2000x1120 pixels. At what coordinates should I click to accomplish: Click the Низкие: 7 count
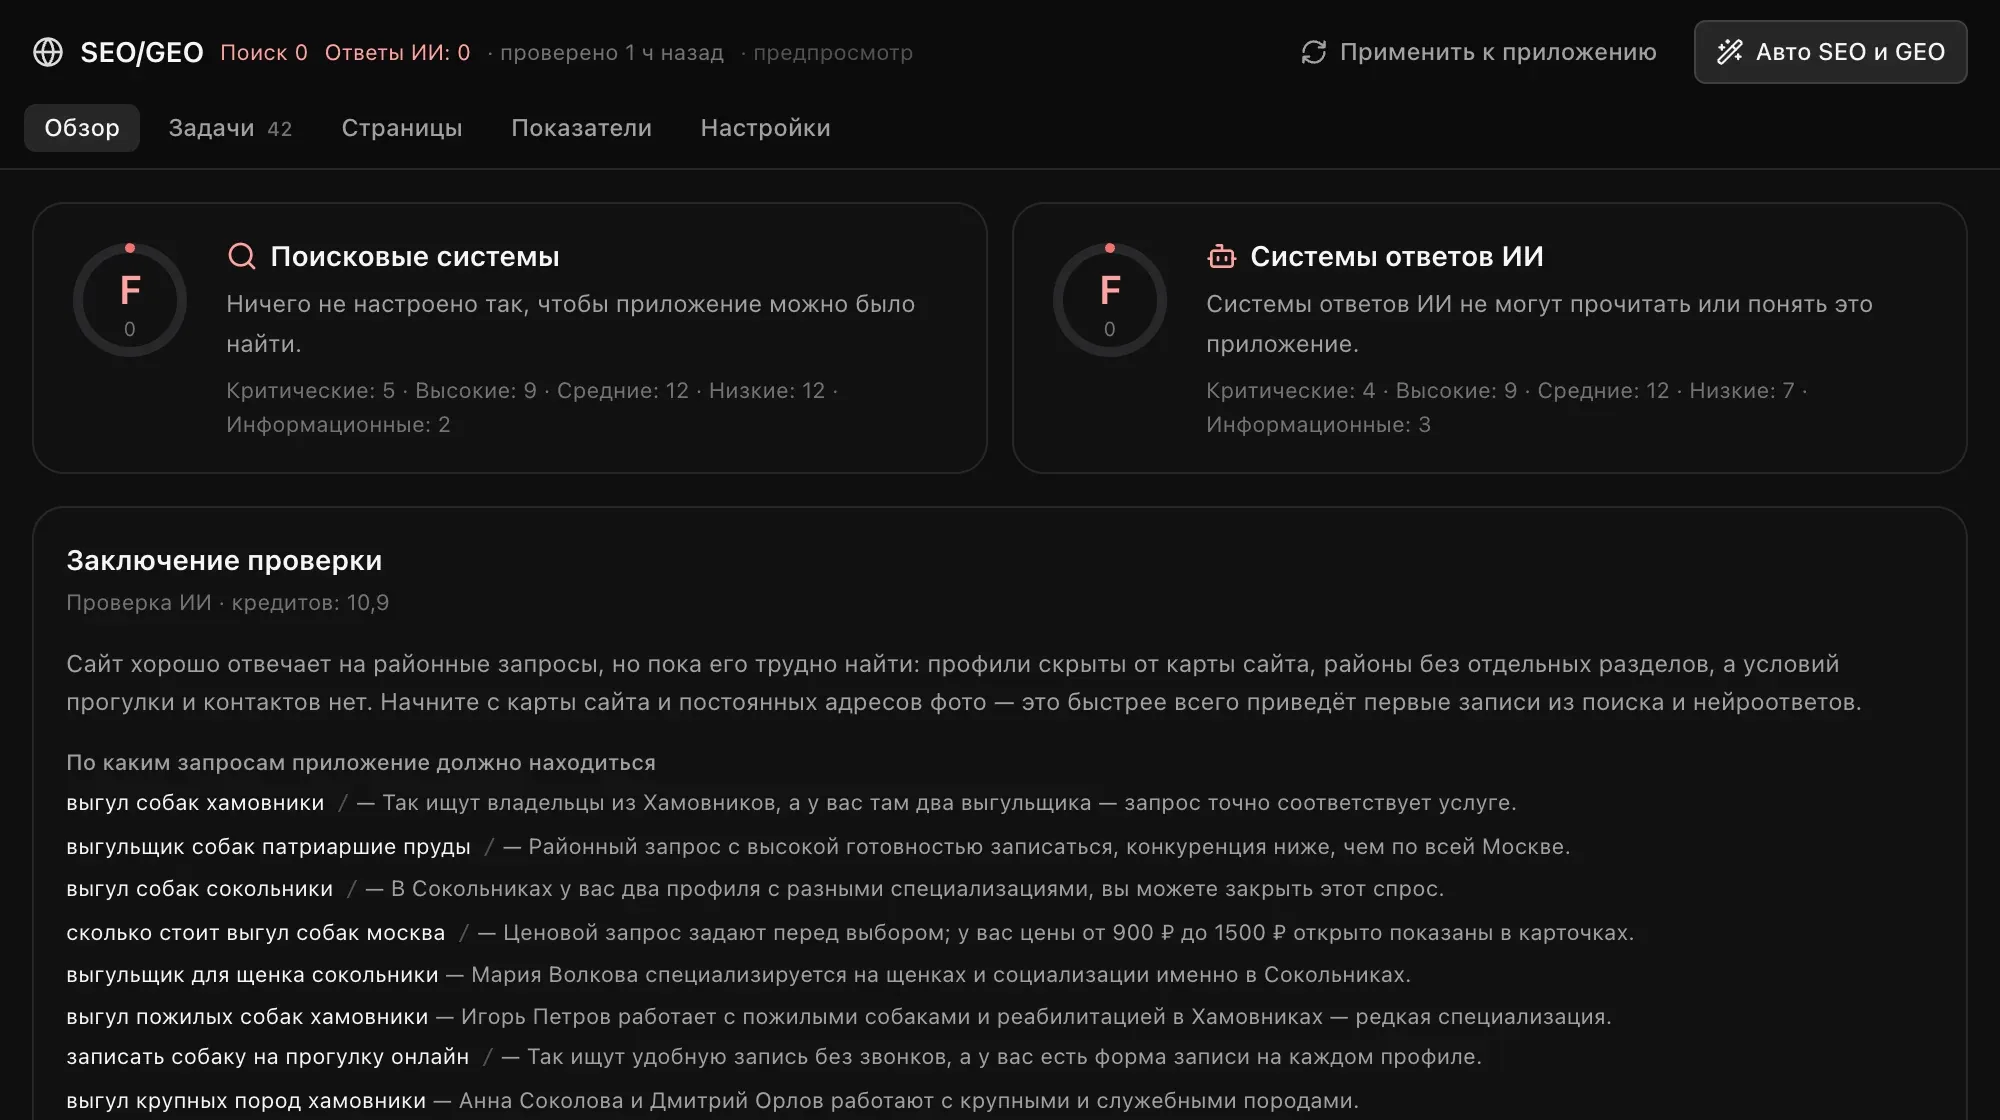[x=1742, y=391]
